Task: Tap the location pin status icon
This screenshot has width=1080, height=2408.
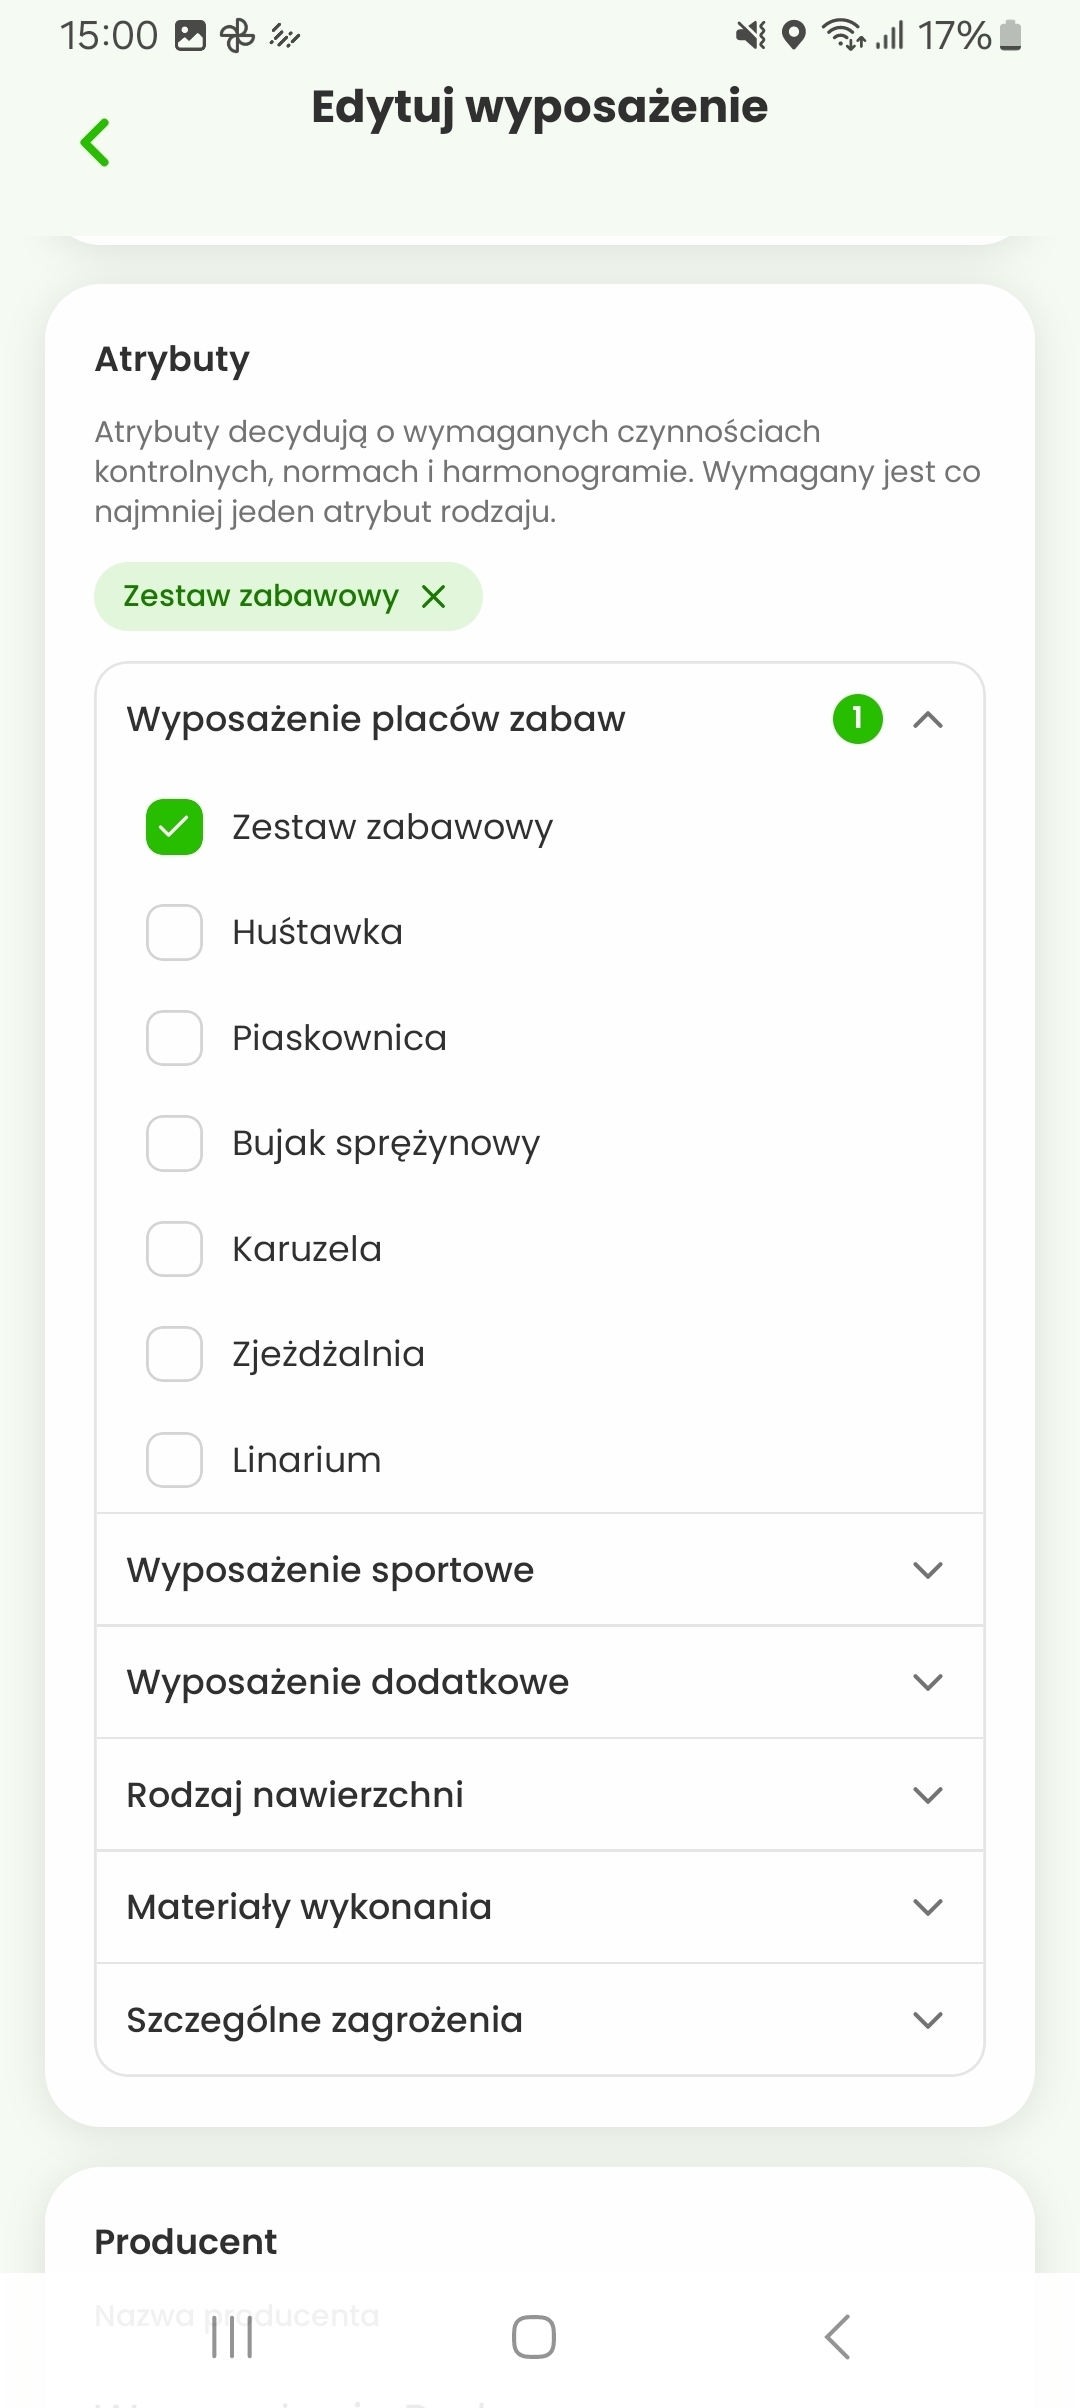Action: pyautogui.click(x=794, y=36)
